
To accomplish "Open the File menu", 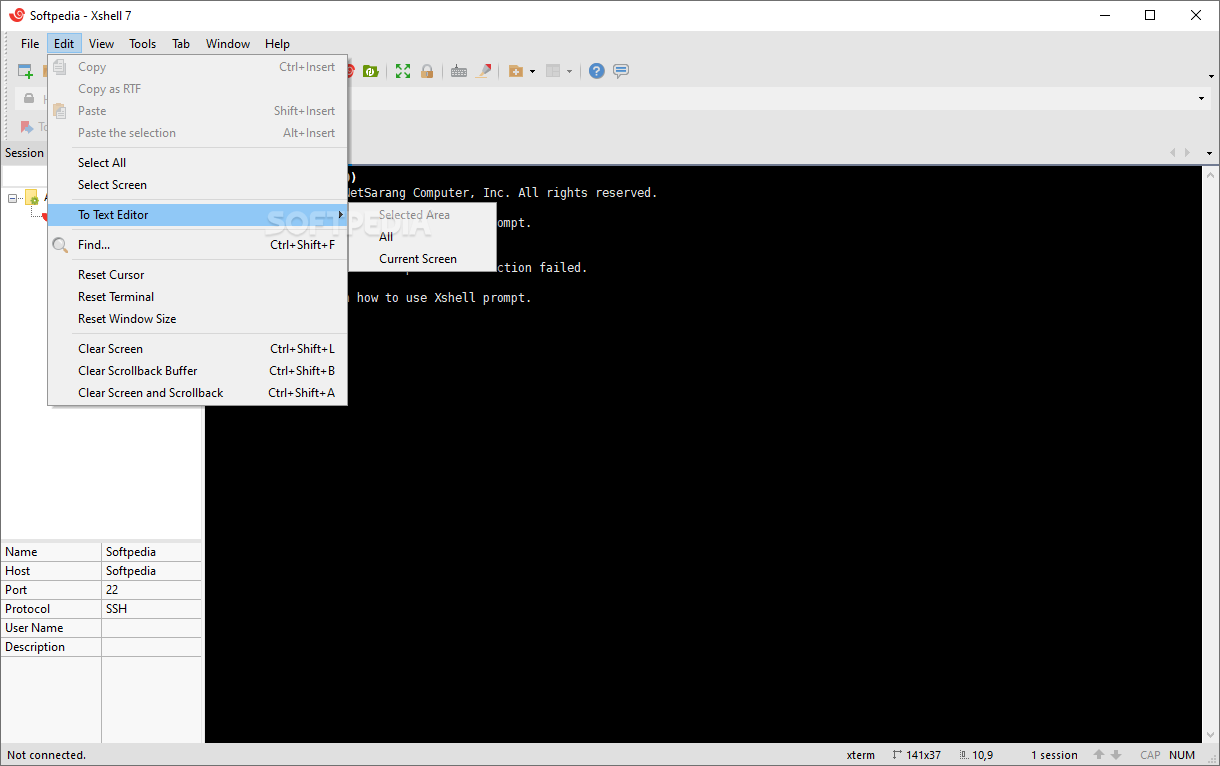I will point(30,44).
